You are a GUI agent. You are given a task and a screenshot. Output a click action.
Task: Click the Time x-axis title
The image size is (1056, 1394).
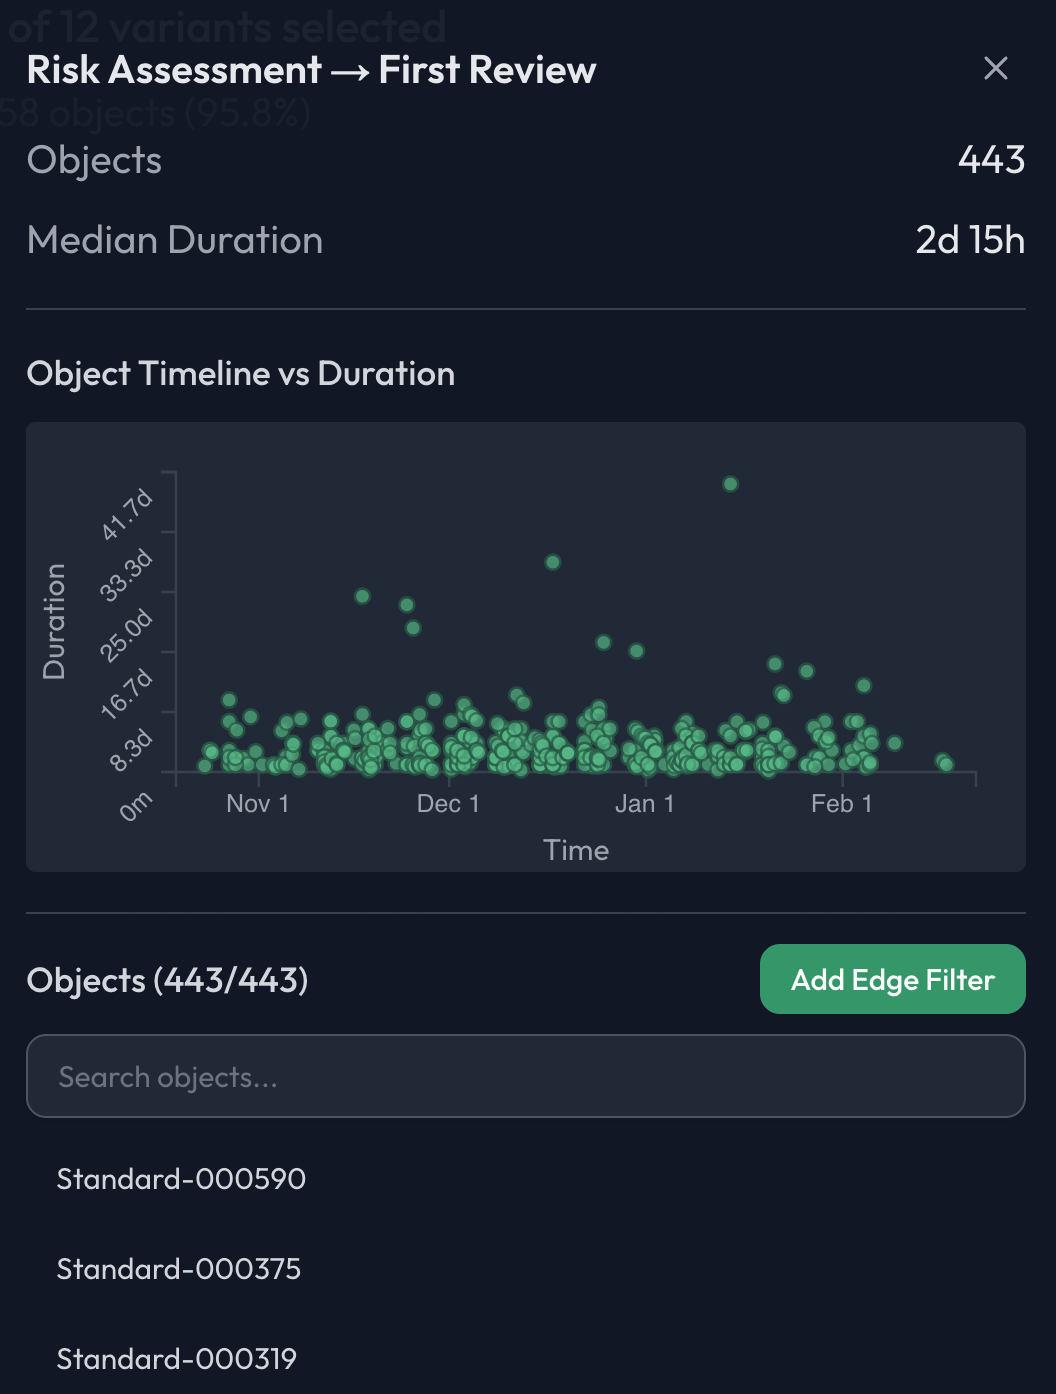pos(576,850)
